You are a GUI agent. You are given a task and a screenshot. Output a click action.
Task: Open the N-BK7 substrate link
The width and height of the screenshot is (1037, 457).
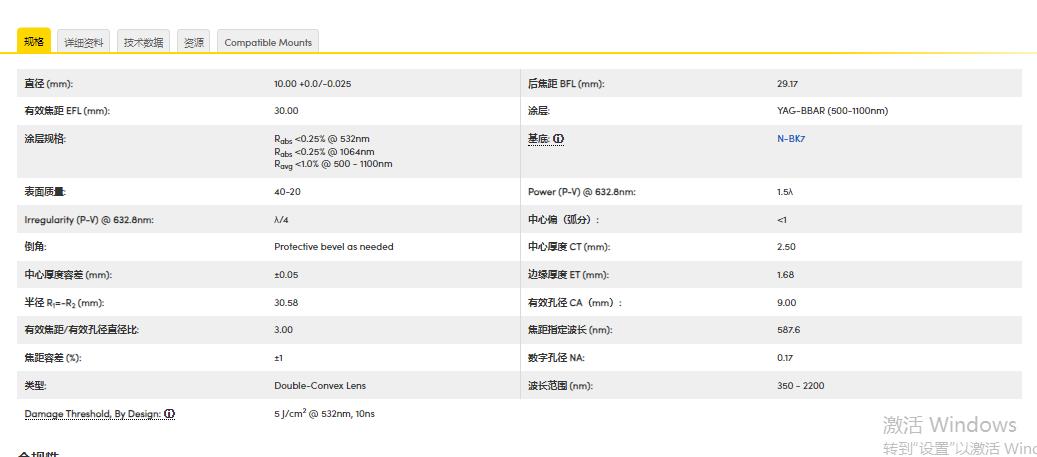[x=790, y=139]
